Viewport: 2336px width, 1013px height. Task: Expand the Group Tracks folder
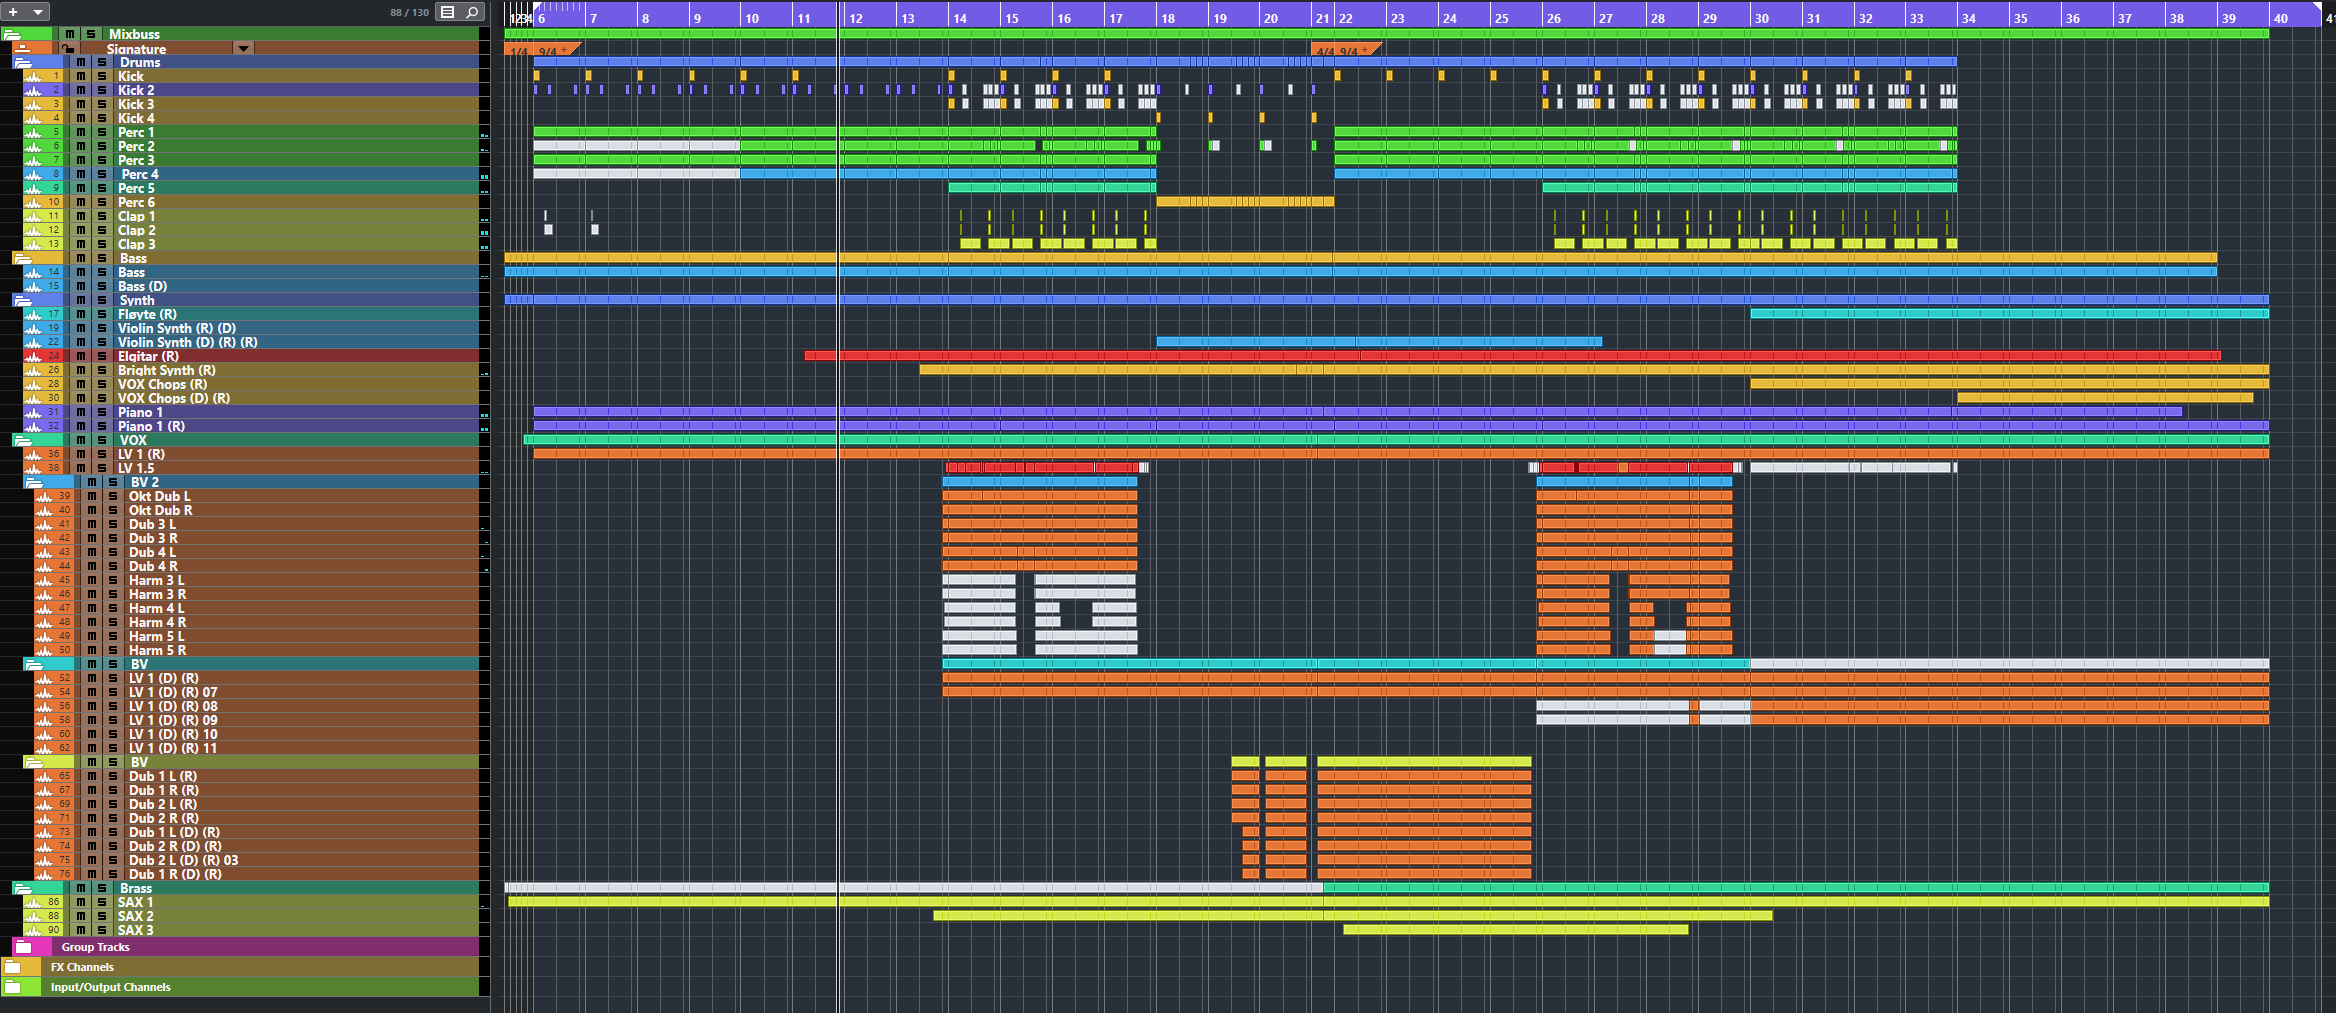pos(24,947)
